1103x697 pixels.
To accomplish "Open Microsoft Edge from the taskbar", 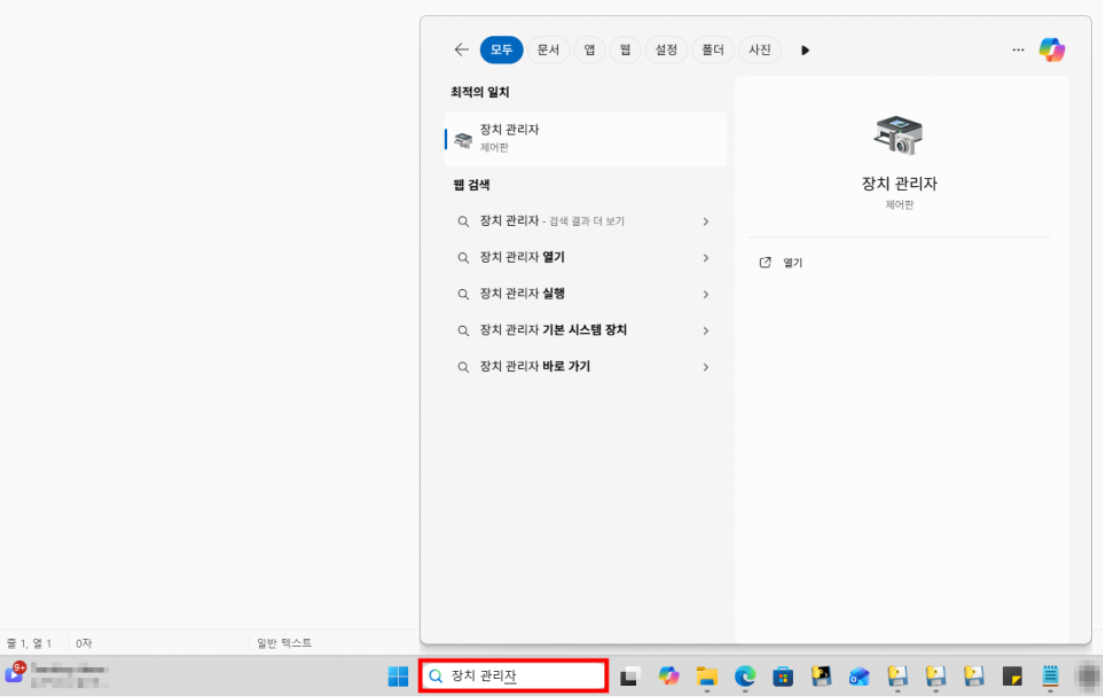I will click(745, 677).
